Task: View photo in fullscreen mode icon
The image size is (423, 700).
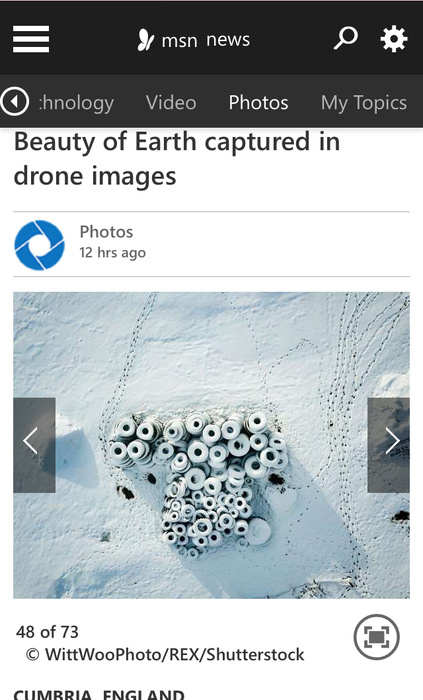Action: click(377, 637)
